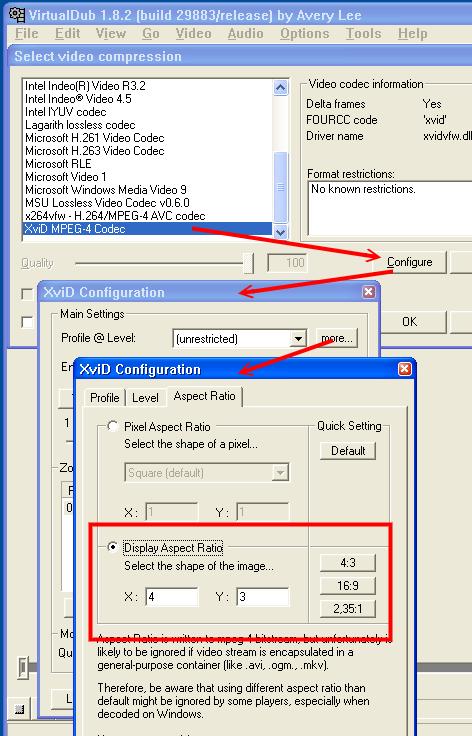Click the VirtualDub title bar app icon
Viewport: 472px width, 736px height.
[x=17, y=15]
